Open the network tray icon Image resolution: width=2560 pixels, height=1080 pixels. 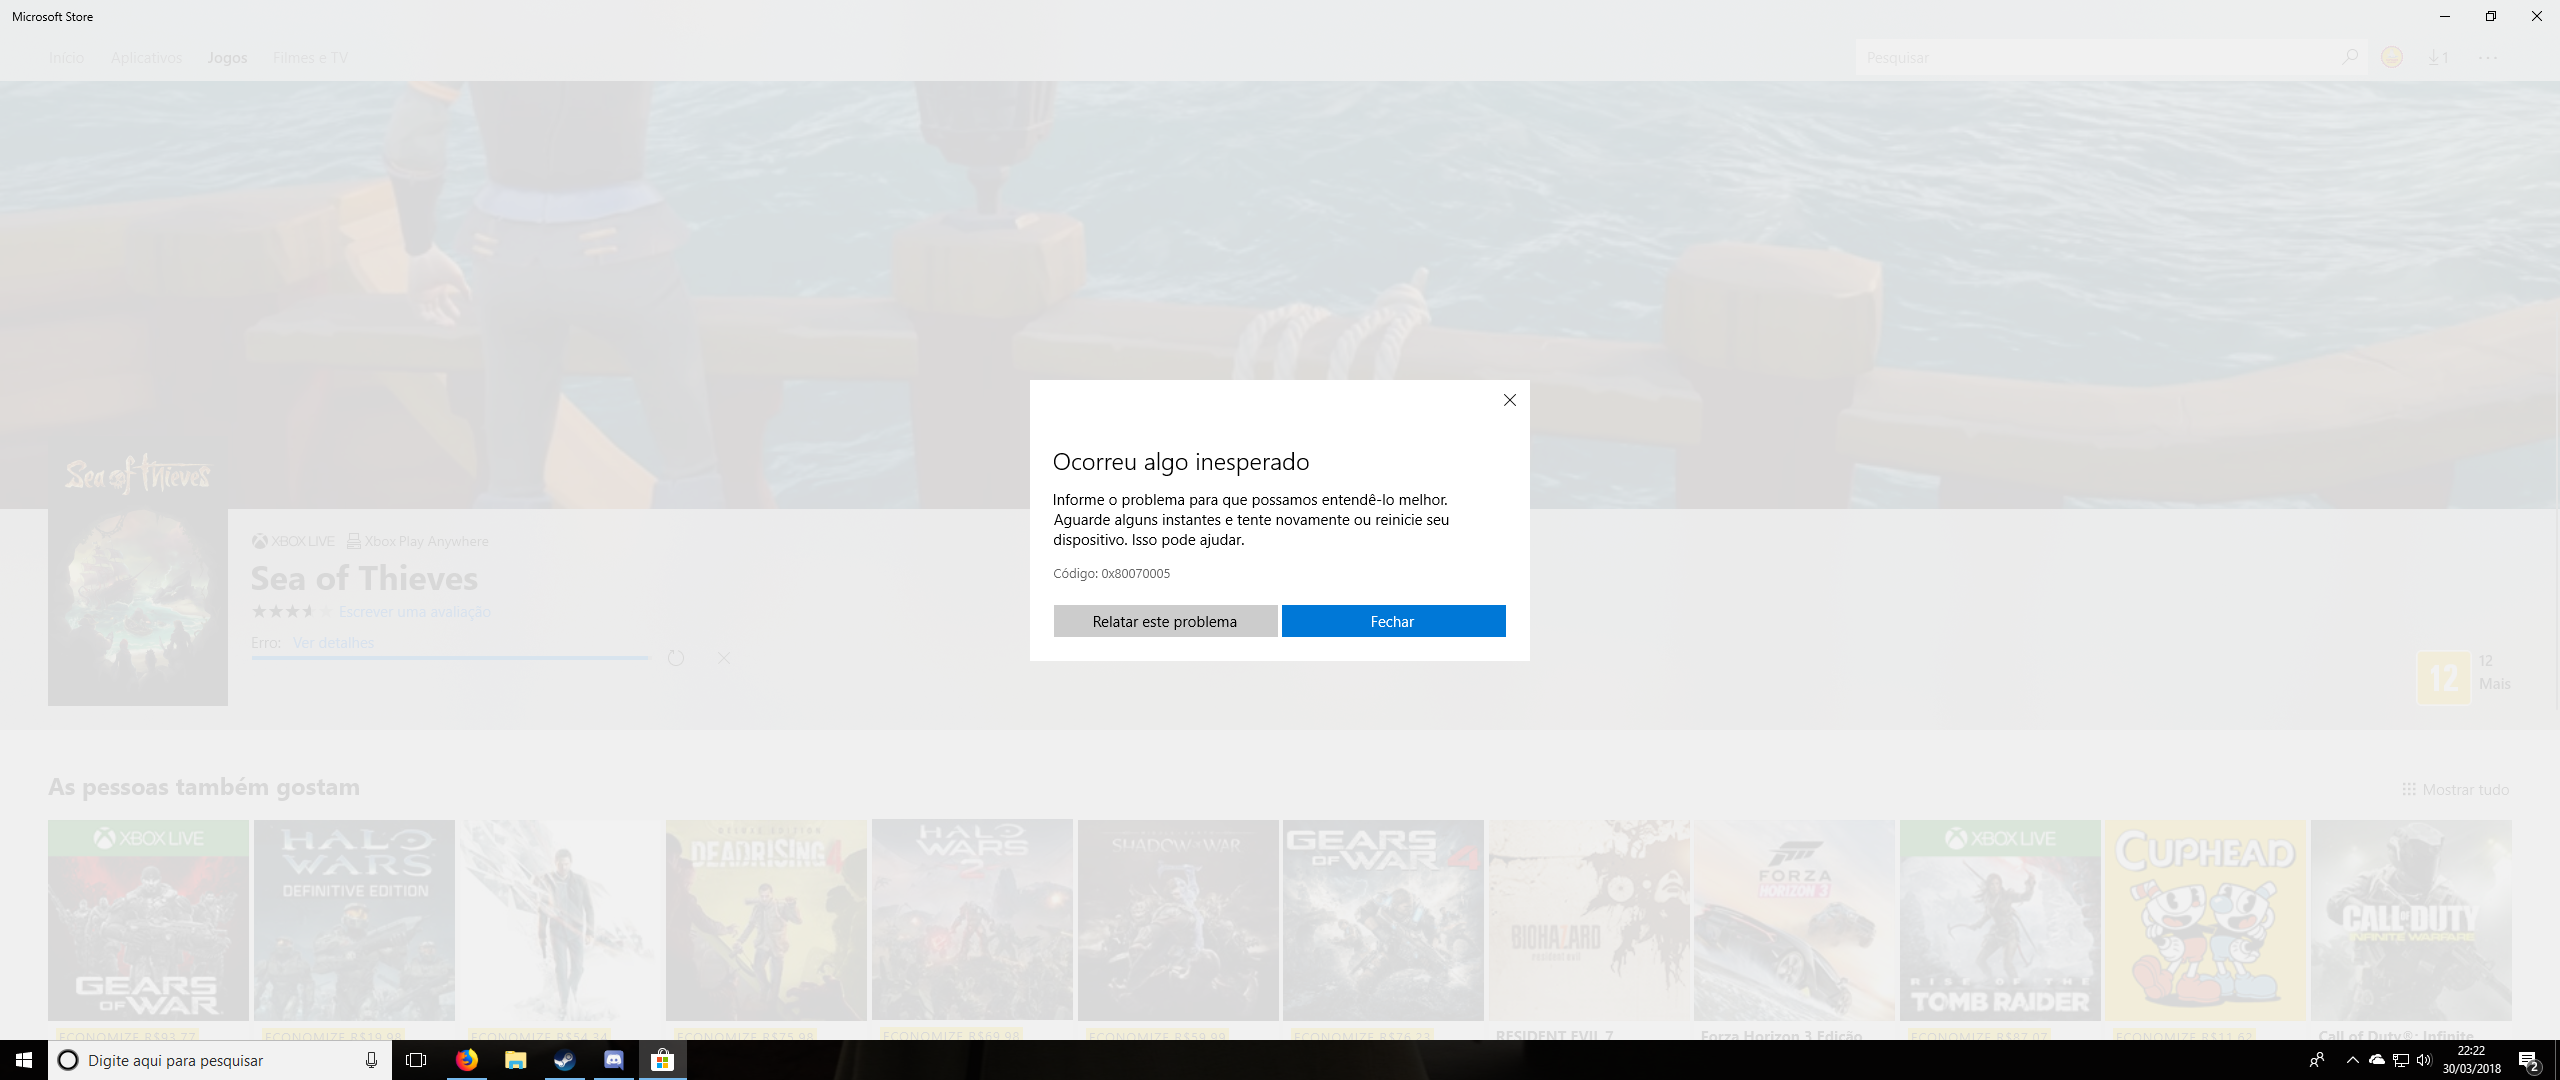click(2400, 1060)
